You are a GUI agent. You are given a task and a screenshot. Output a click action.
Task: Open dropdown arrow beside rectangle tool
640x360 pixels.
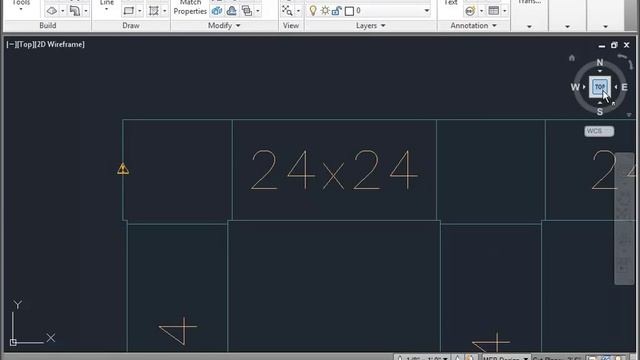(x=140, y=11)
